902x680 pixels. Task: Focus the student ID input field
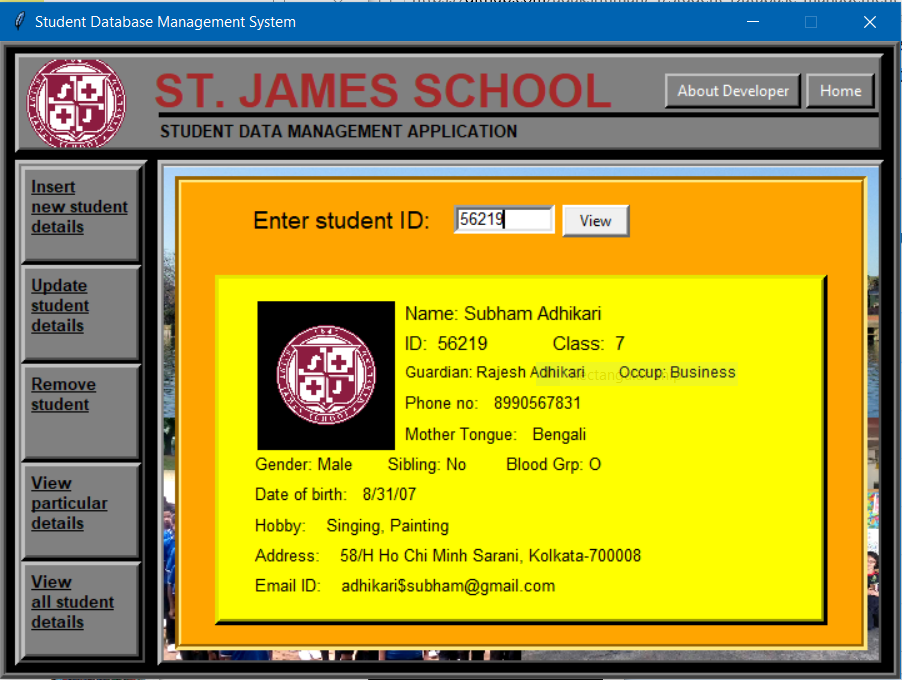tap(504, 219)
